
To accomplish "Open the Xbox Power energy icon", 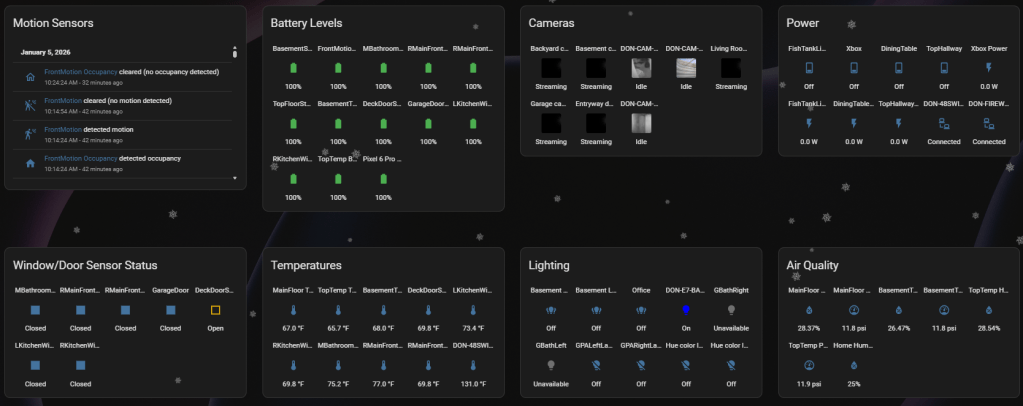I will (988, 68).
